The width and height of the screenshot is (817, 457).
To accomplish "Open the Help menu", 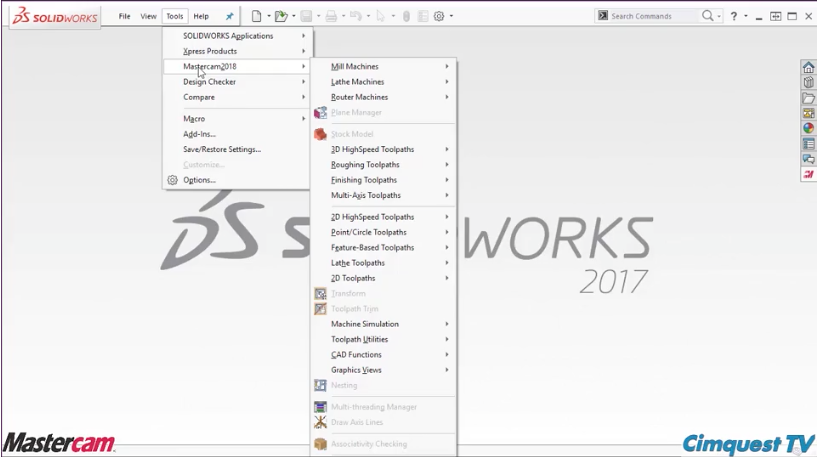I will 201,16.
